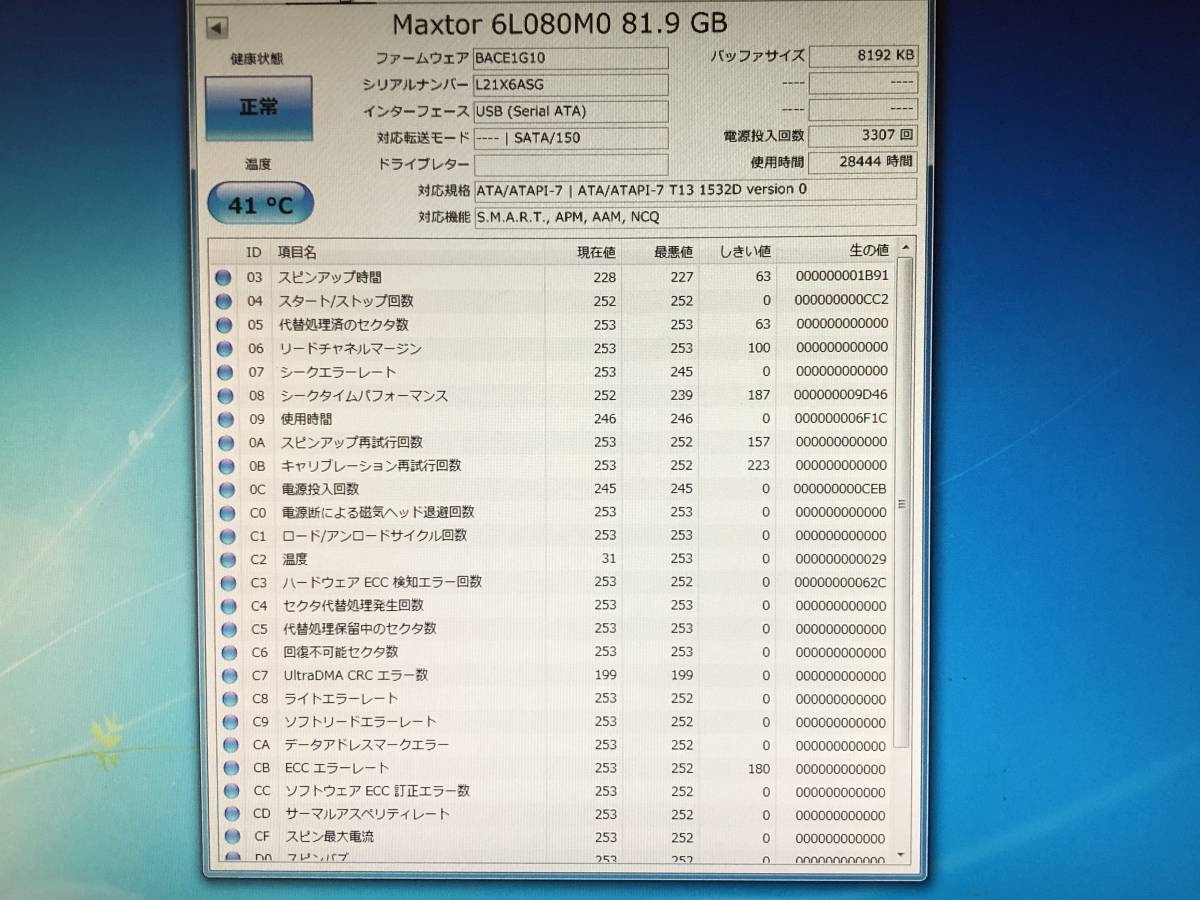The width and height of the screenshot is (1200, 900).
Task: Click the raw value 000000000CEB
Action: tap(840, 489)
